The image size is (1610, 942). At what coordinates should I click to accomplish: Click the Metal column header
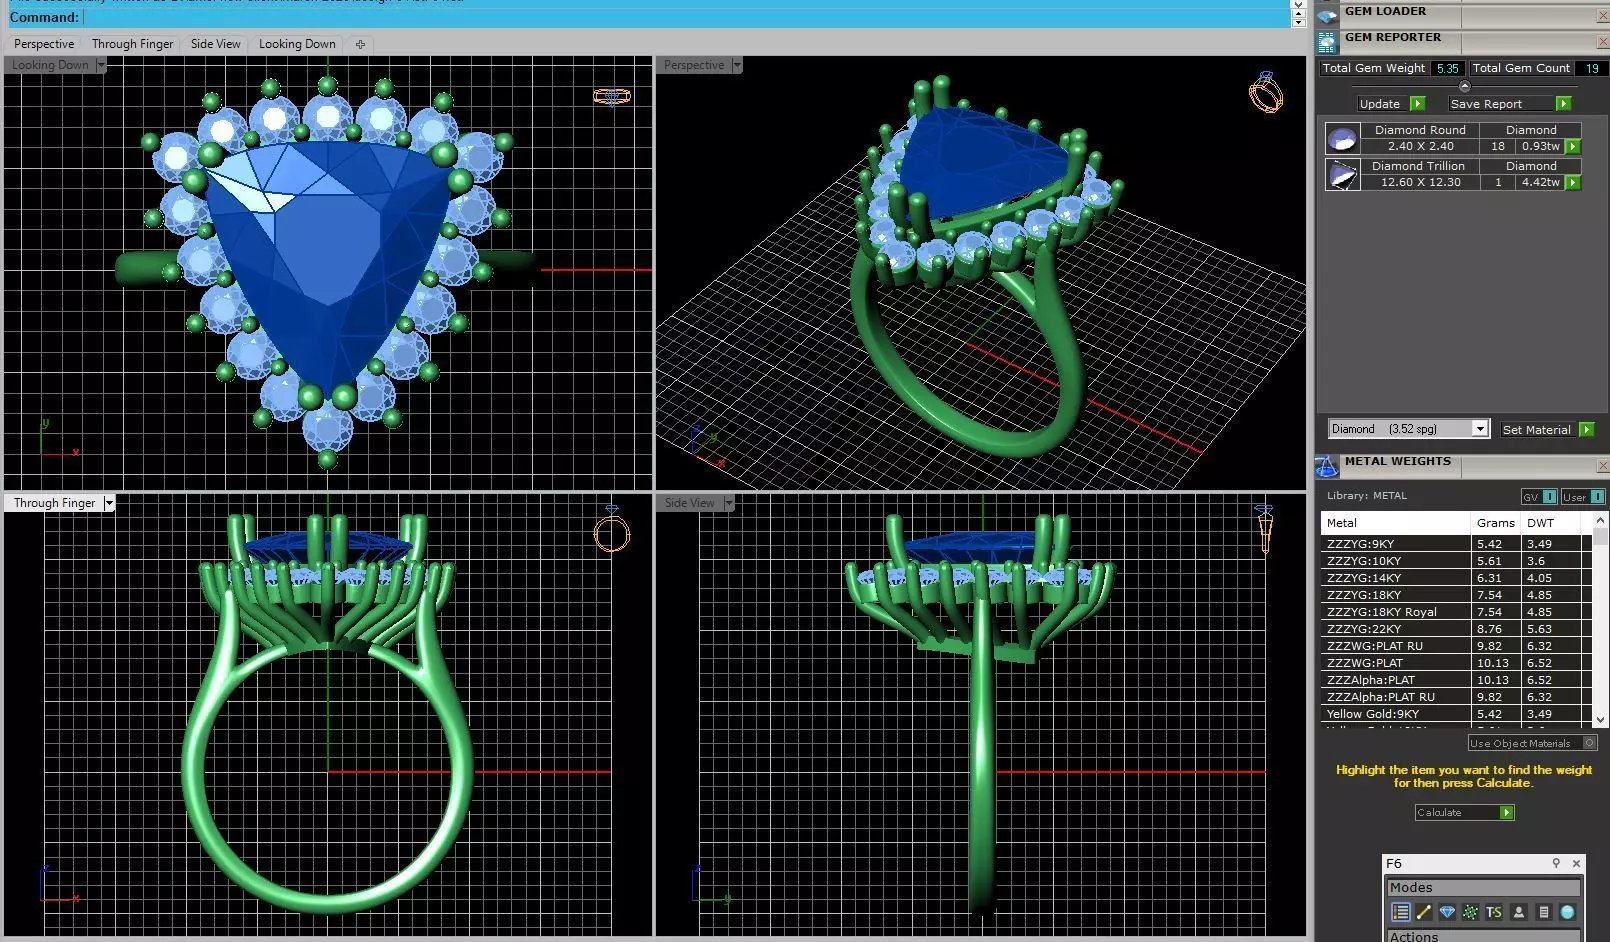(x=1396, y=523)
